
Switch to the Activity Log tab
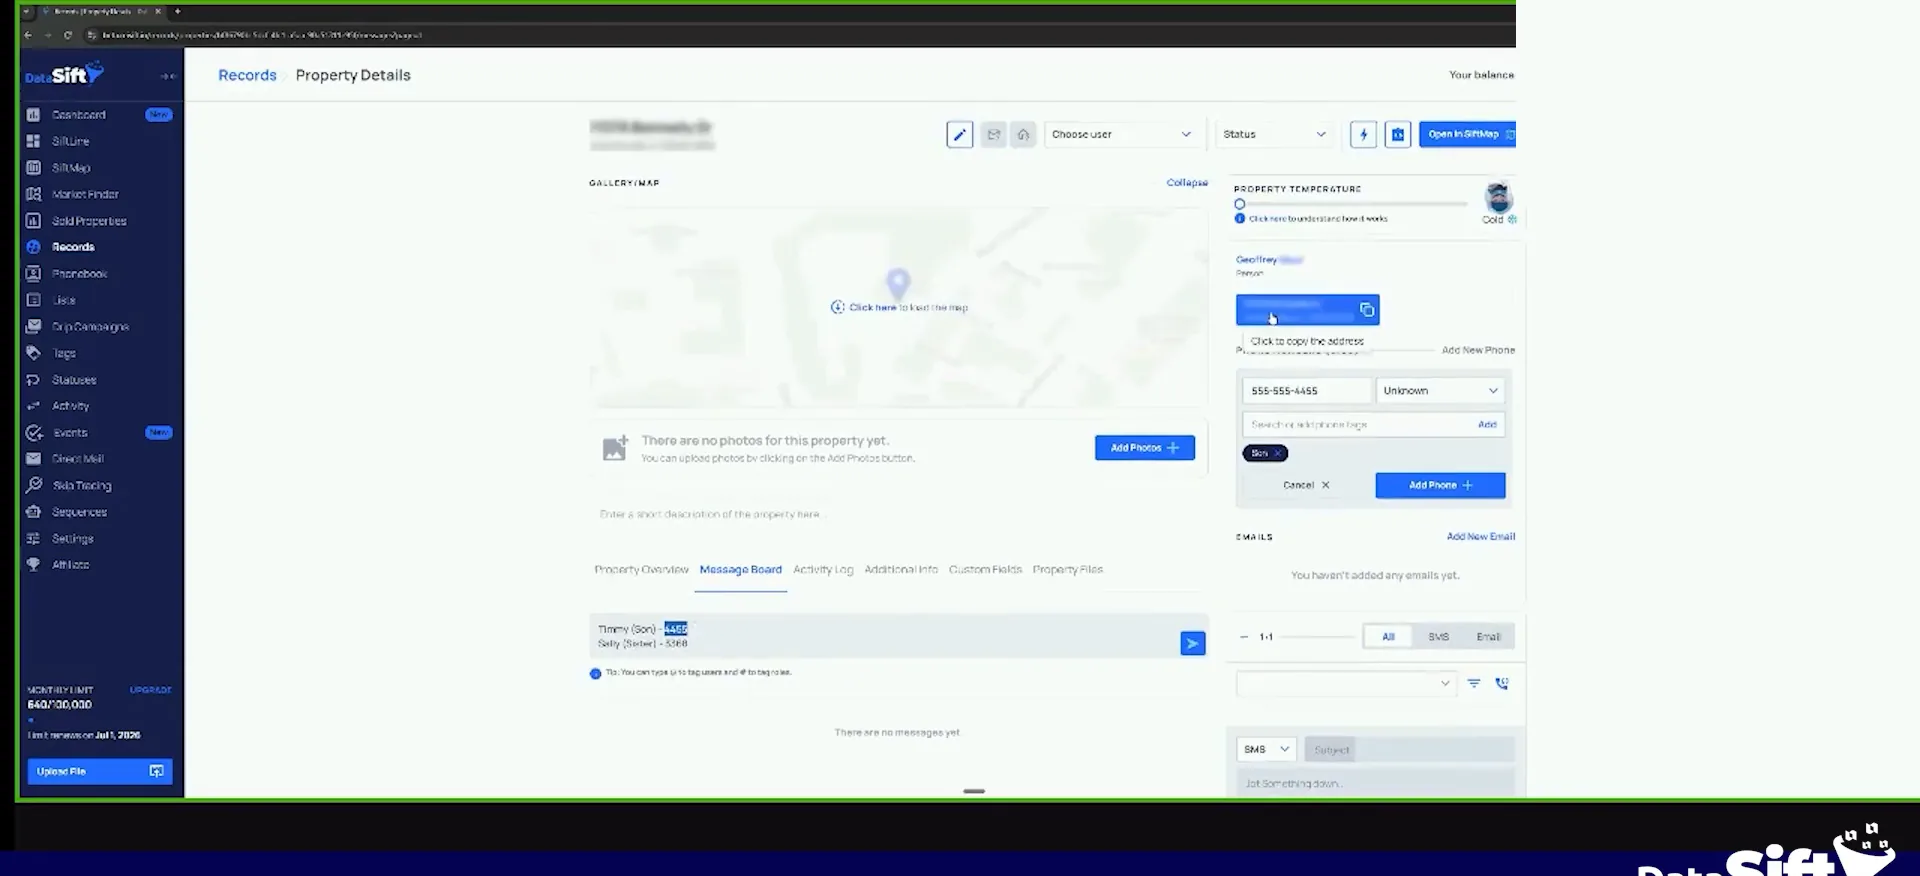(823, 570)
